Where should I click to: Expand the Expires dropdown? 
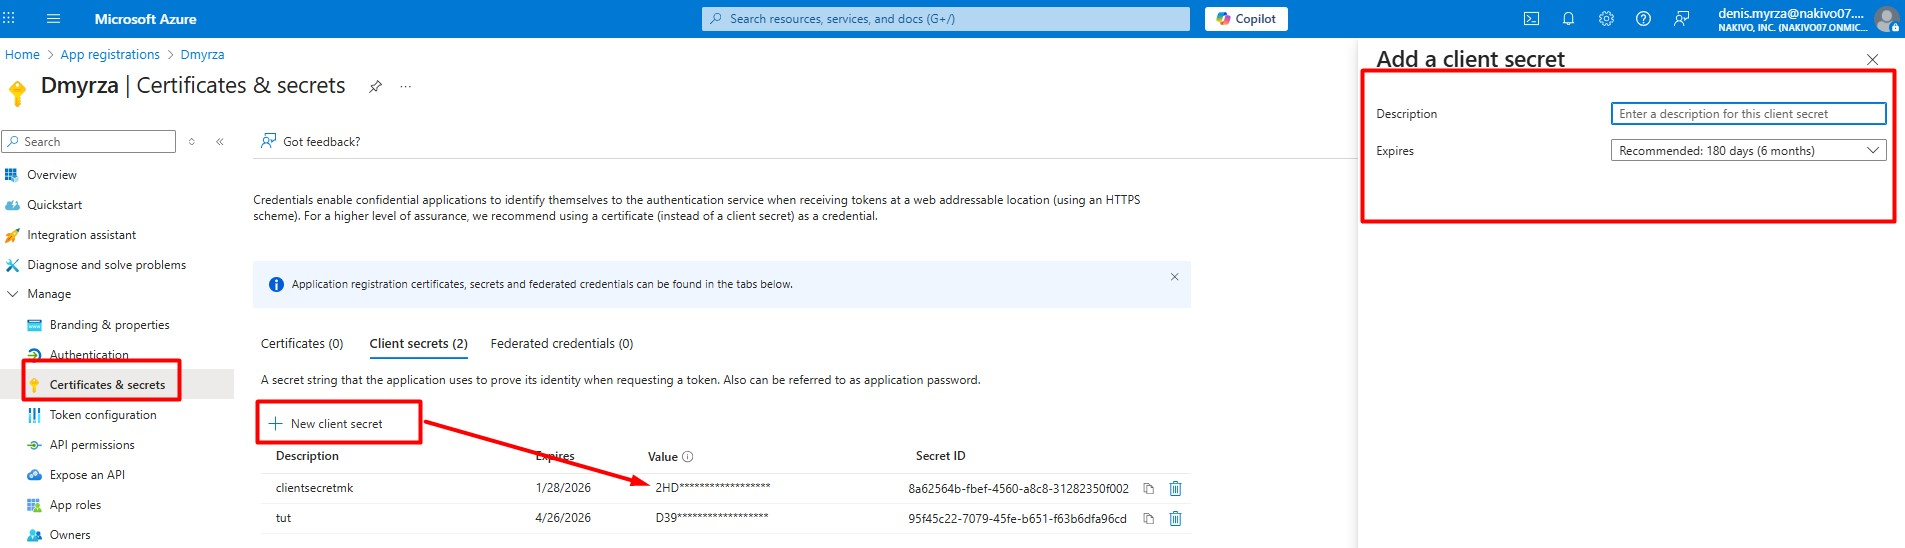(1747, 151)
